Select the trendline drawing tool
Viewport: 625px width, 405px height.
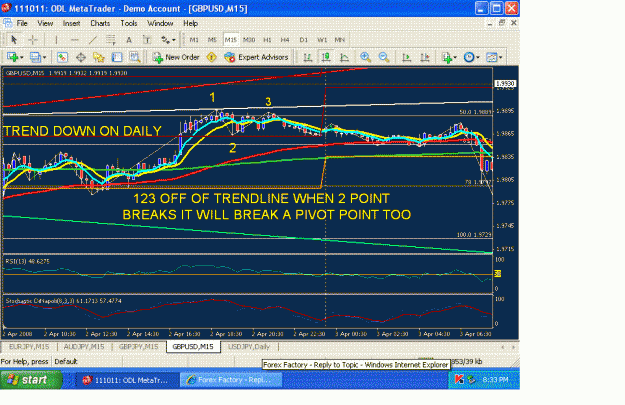point(92,40)
